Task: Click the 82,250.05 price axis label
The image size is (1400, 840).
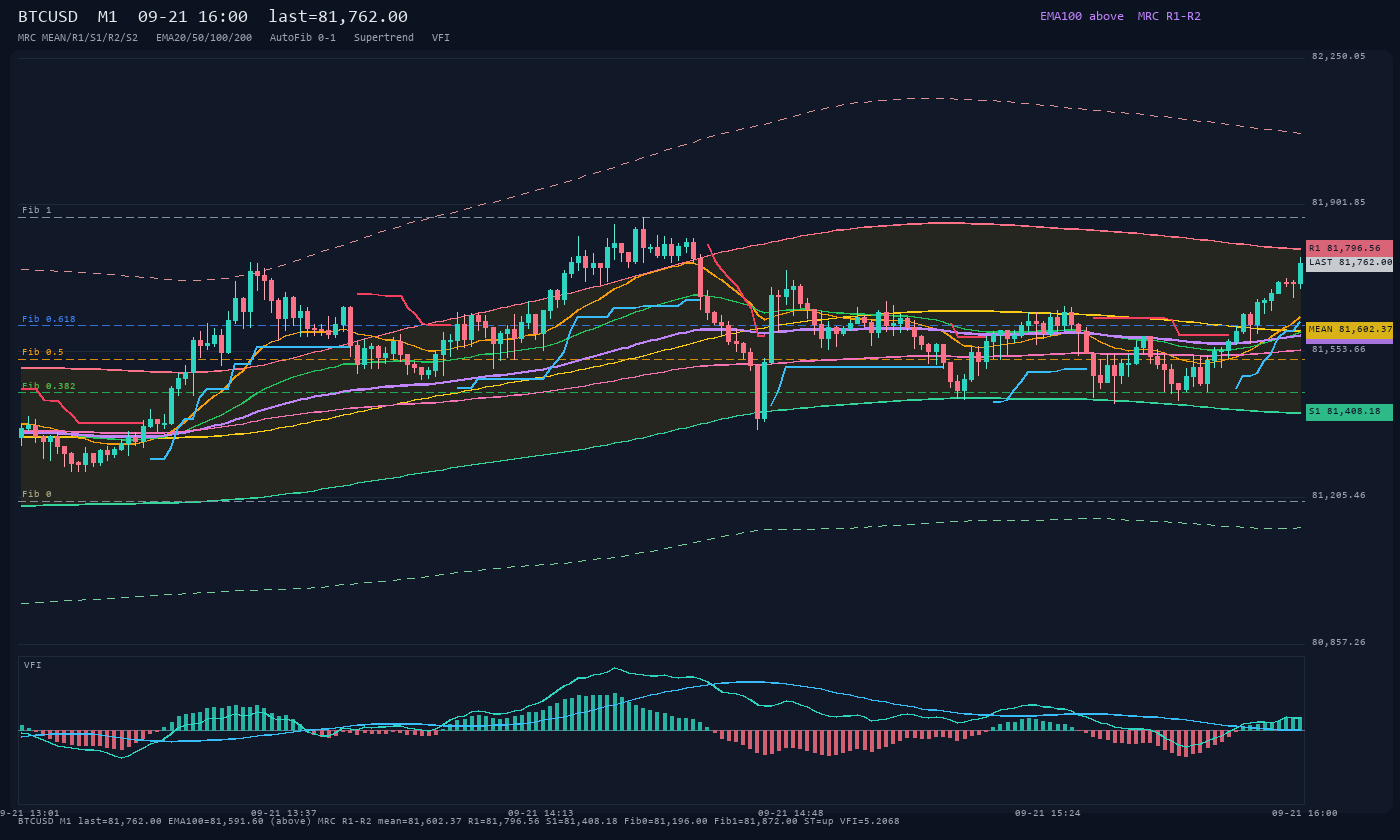Action: [x=1338, y=56]
